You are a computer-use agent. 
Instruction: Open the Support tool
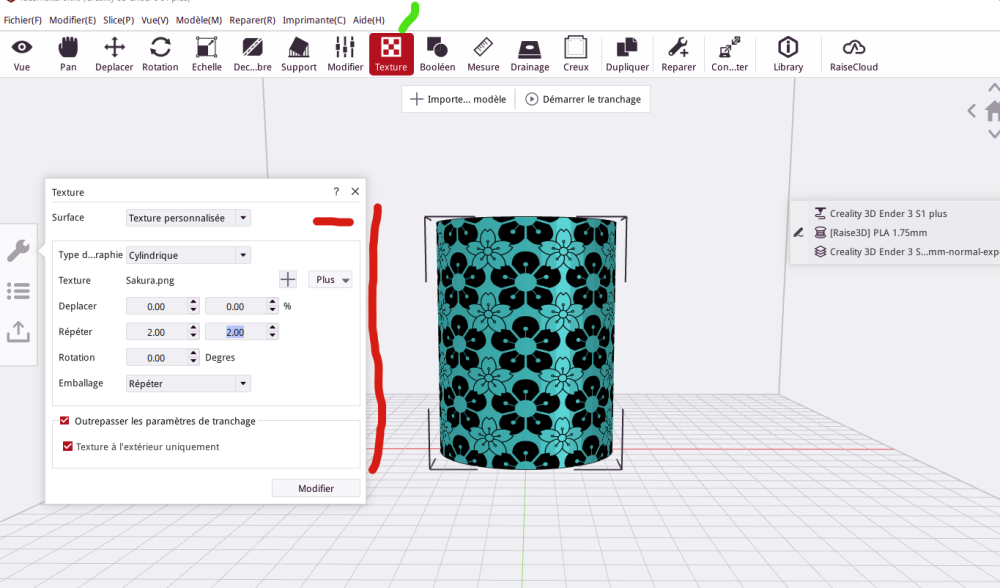[x=298, y=54]
